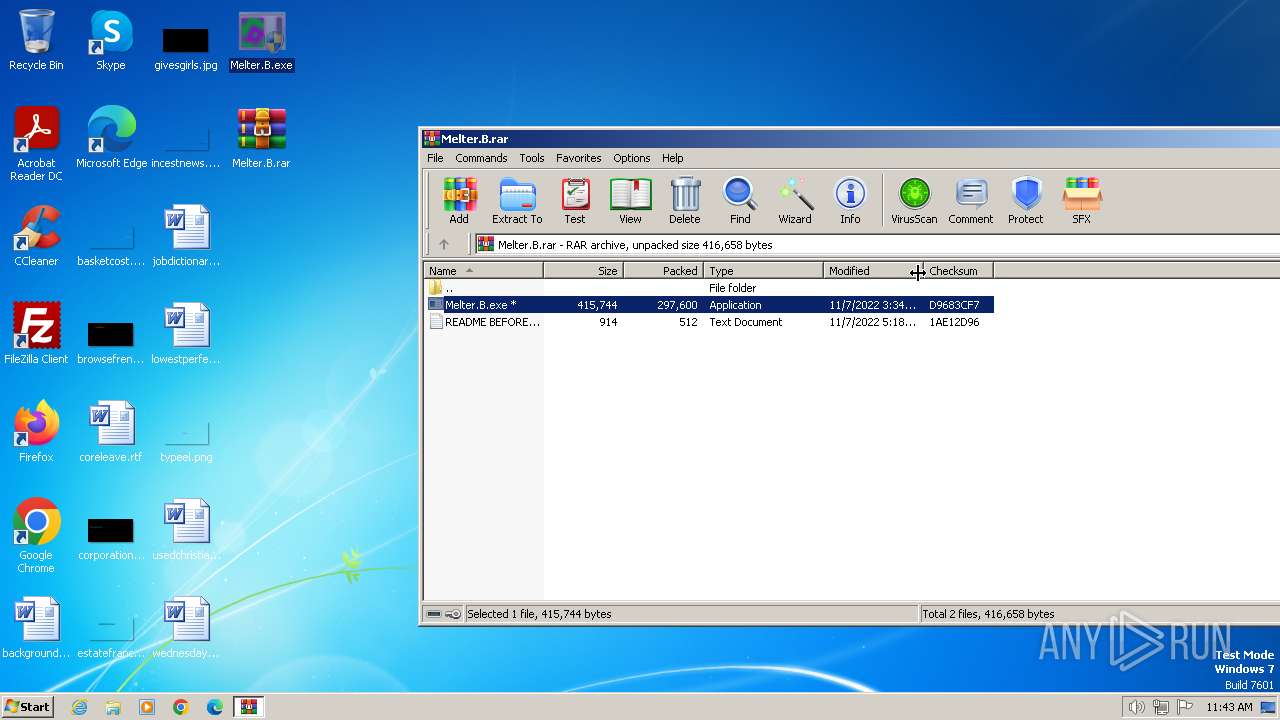The height and width of the screenshot is (720, 1280).
Task: Click the Skype desktop shortcut
Action: pyautogui.click(x=111, y=40)
